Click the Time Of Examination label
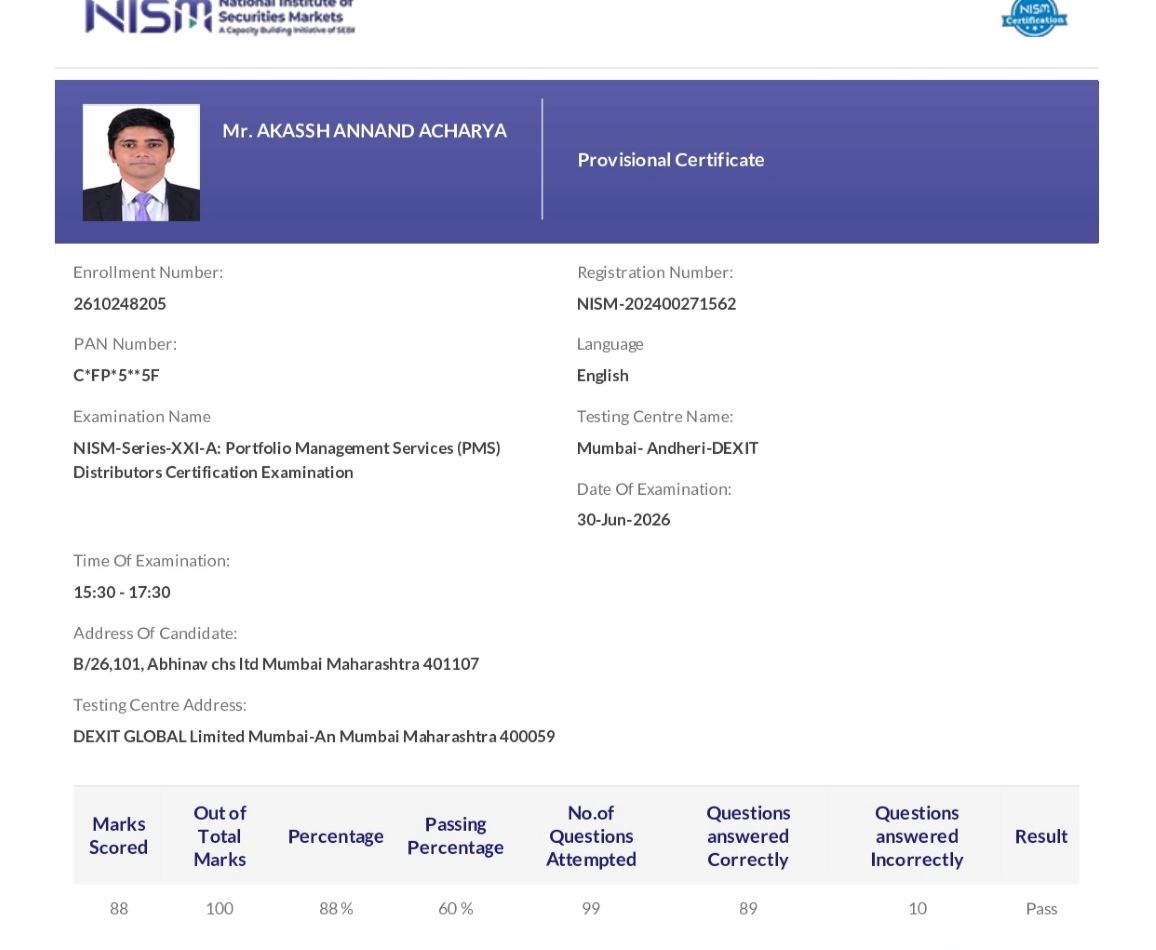Screen dimensions: 1156x950 pyautogui.click(x=151, y=561)
